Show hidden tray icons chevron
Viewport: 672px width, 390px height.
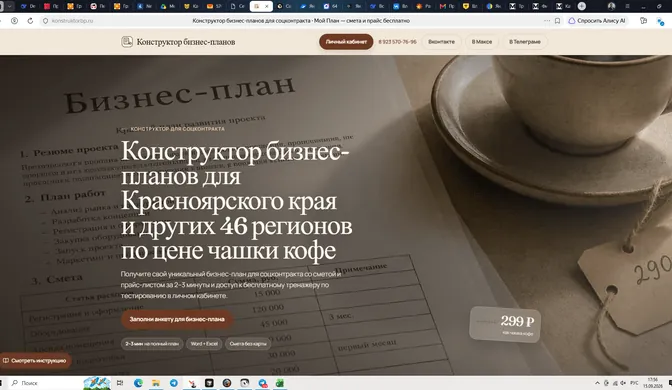[597, 383]
